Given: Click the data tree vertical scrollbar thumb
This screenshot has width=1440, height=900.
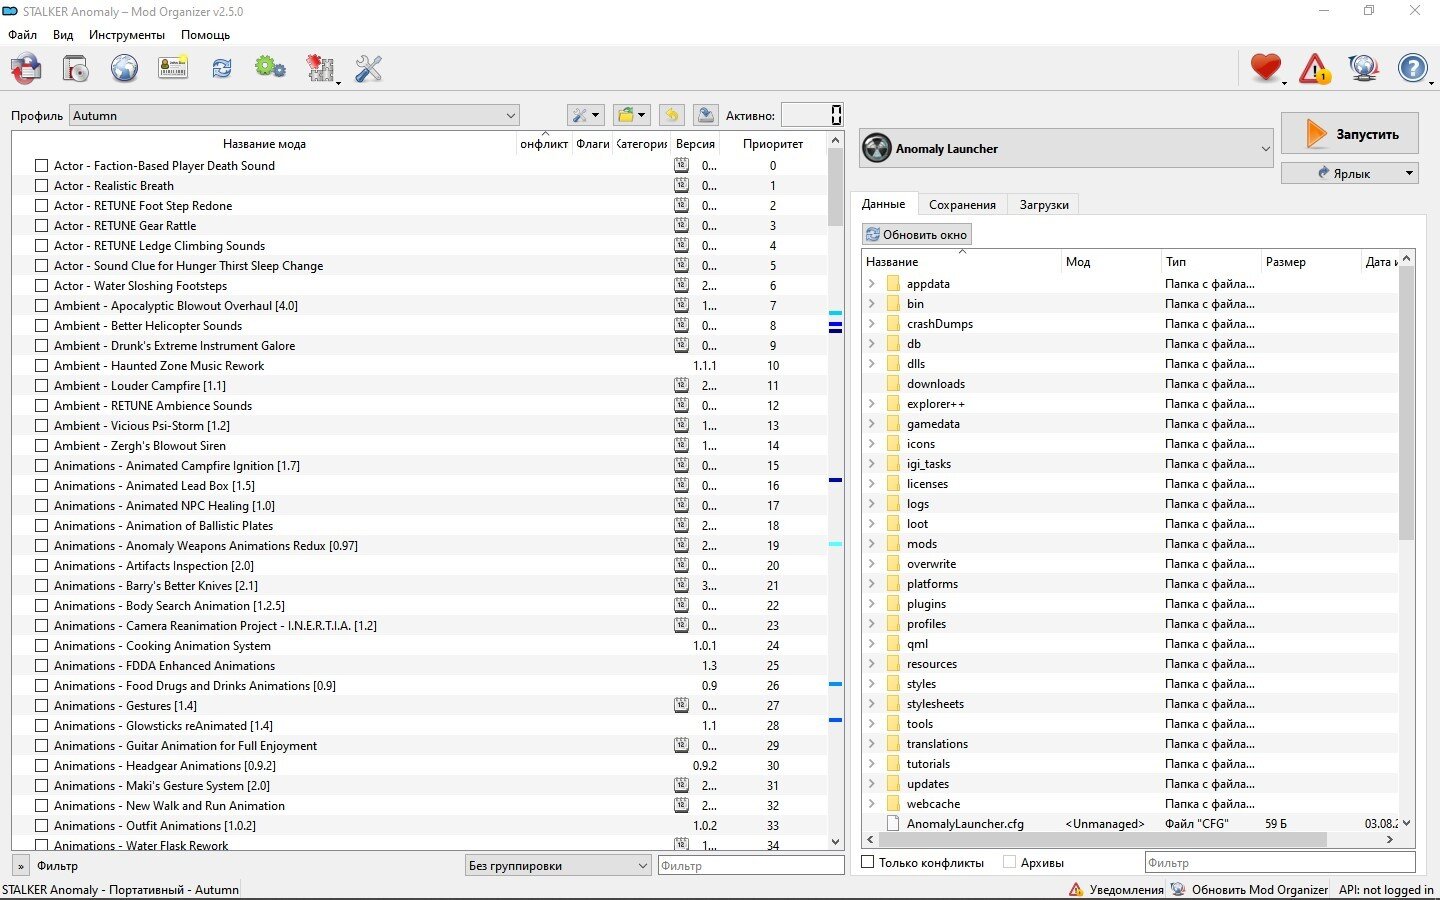Looking at the screenshot, I should click(x=1406, y=403).
